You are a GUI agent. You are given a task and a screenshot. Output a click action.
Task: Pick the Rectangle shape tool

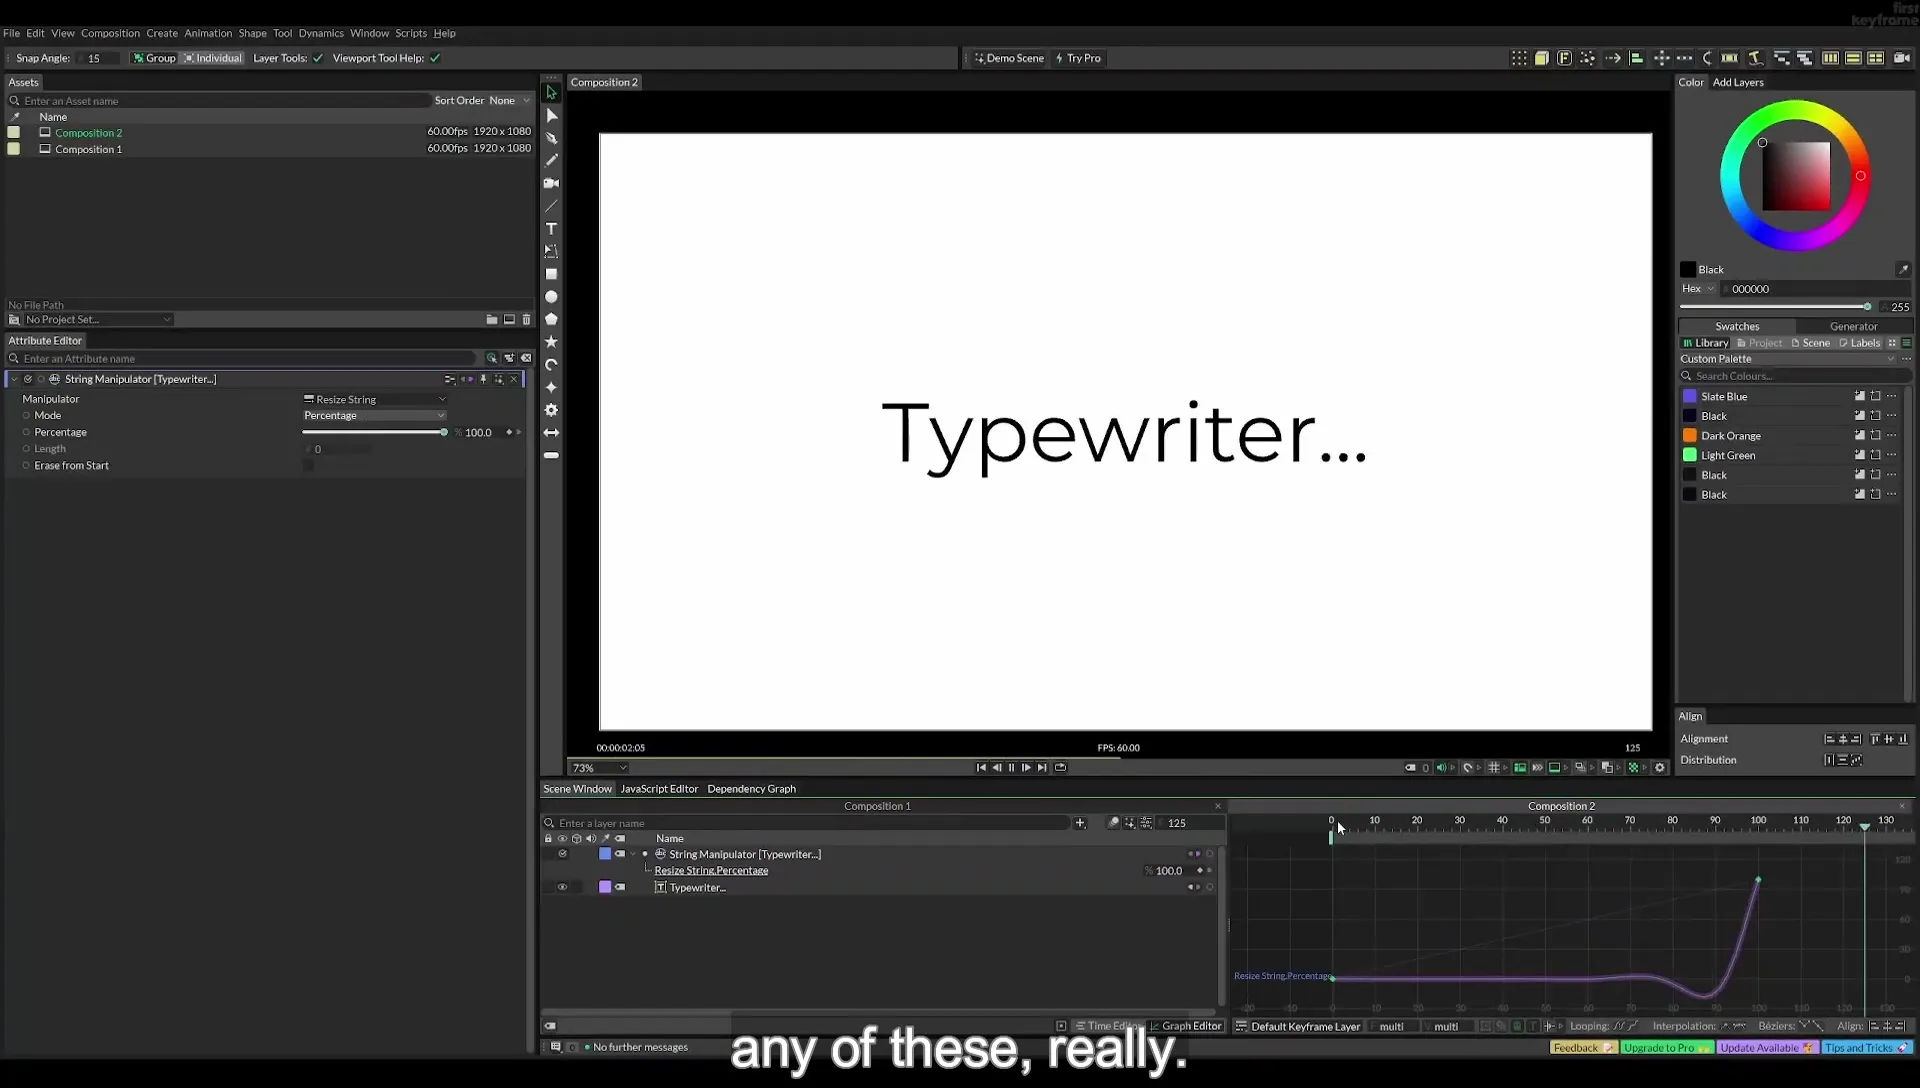coord(551,274)
